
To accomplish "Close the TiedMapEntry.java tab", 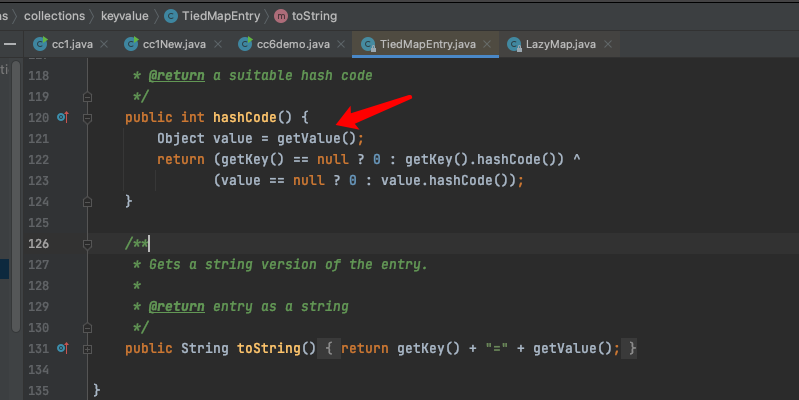I will click(487, 44).
